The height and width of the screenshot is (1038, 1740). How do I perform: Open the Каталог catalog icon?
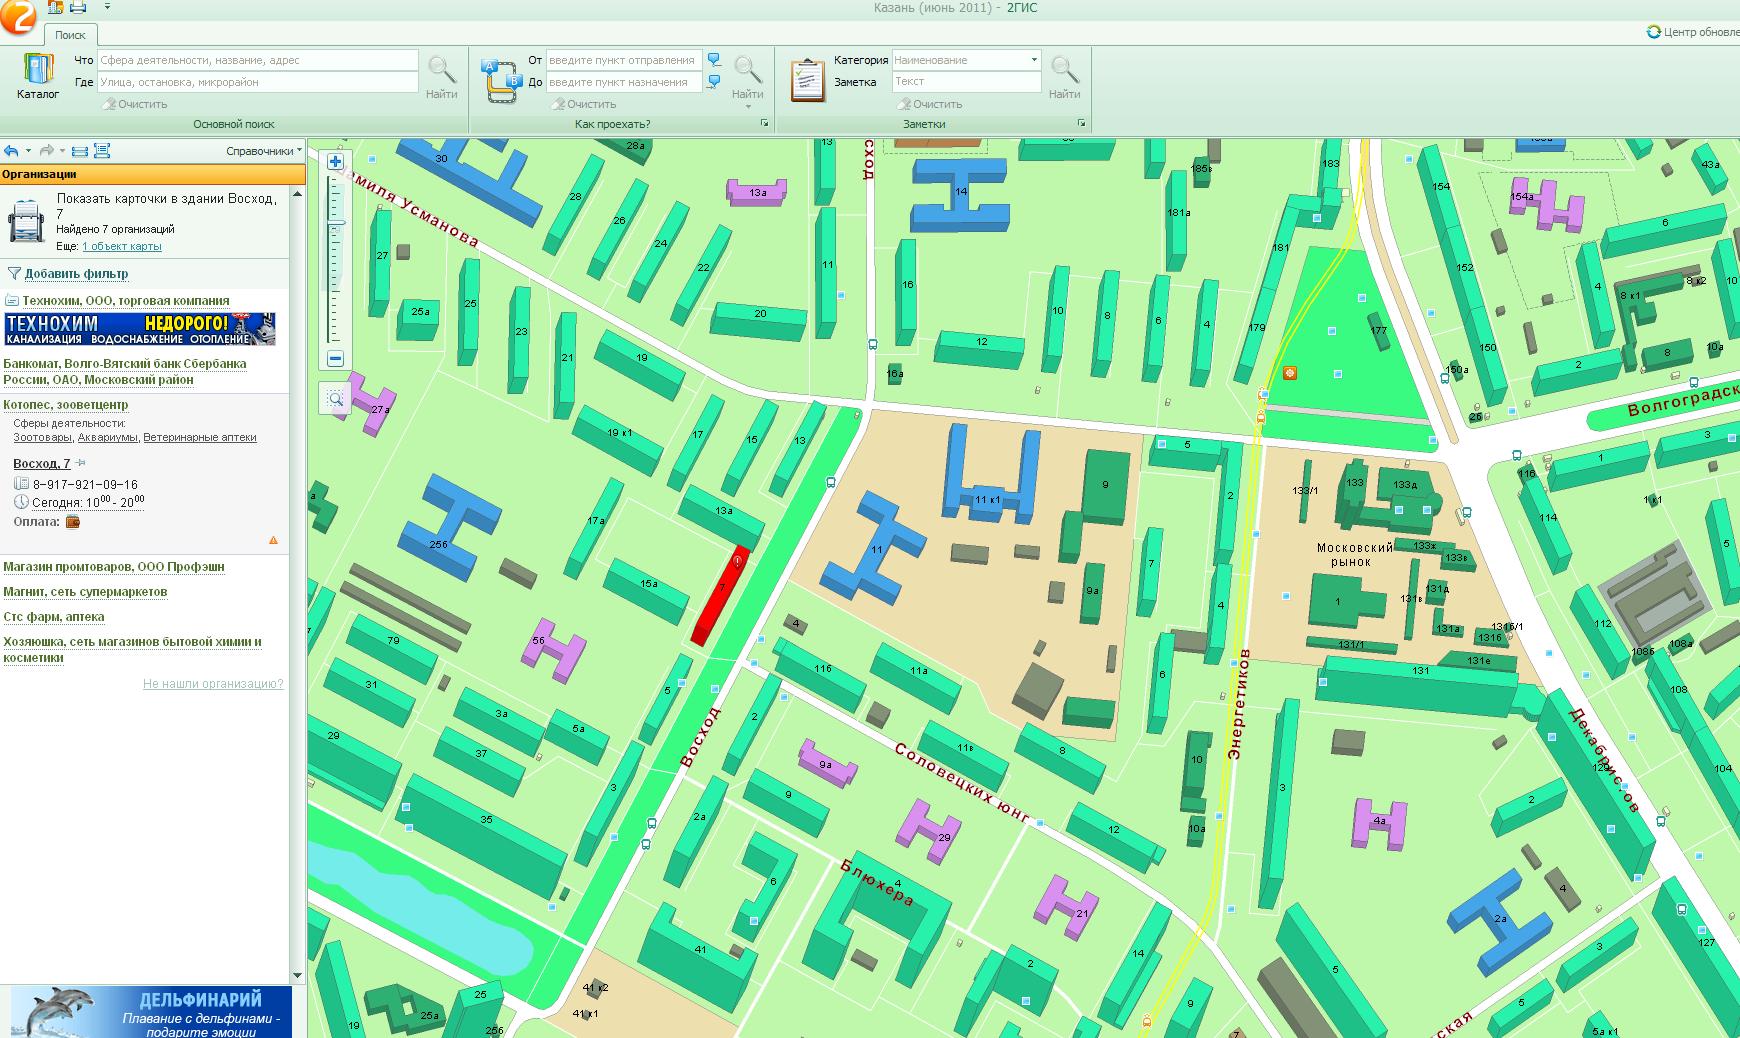click(x=38, y=74)
